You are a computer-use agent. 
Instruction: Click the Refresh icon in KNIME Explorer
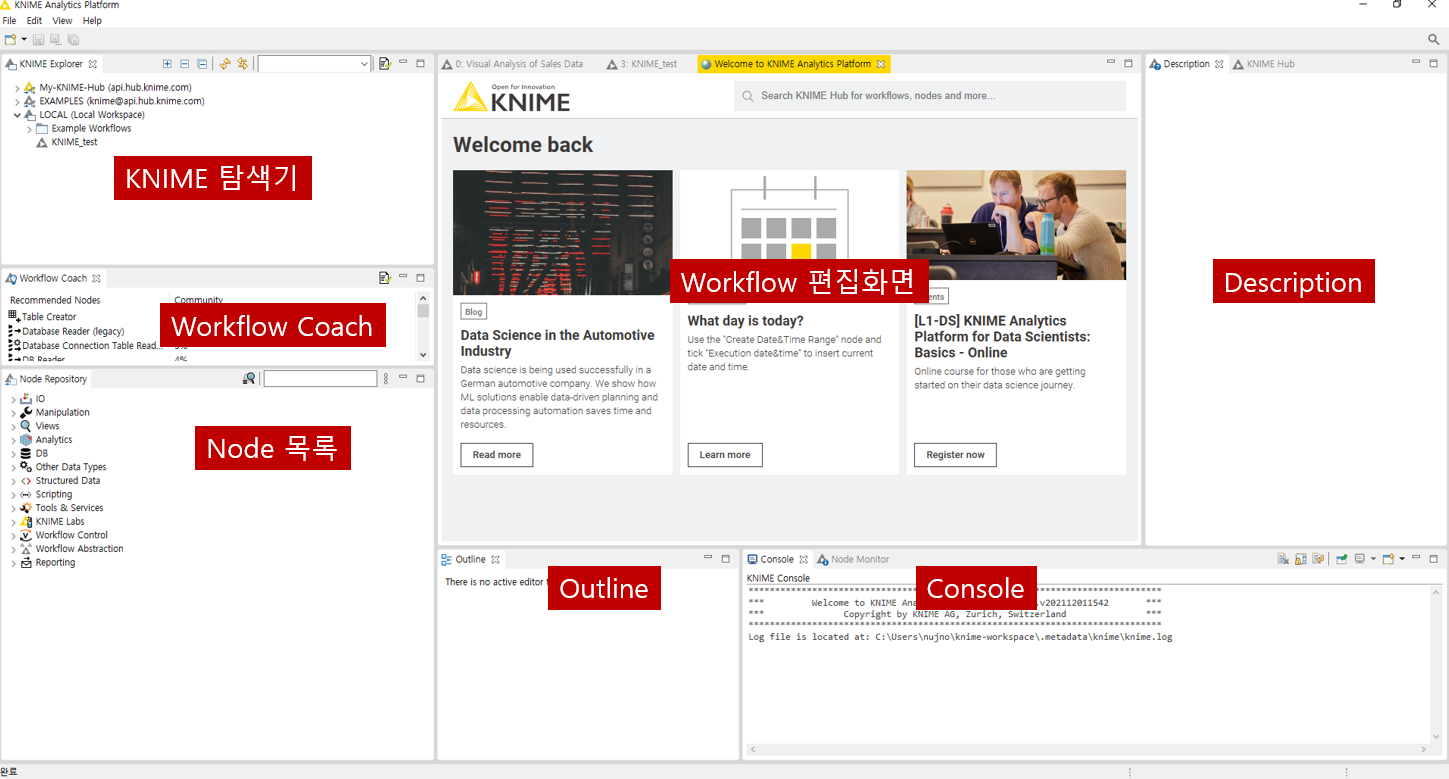(x=225, y=64)
